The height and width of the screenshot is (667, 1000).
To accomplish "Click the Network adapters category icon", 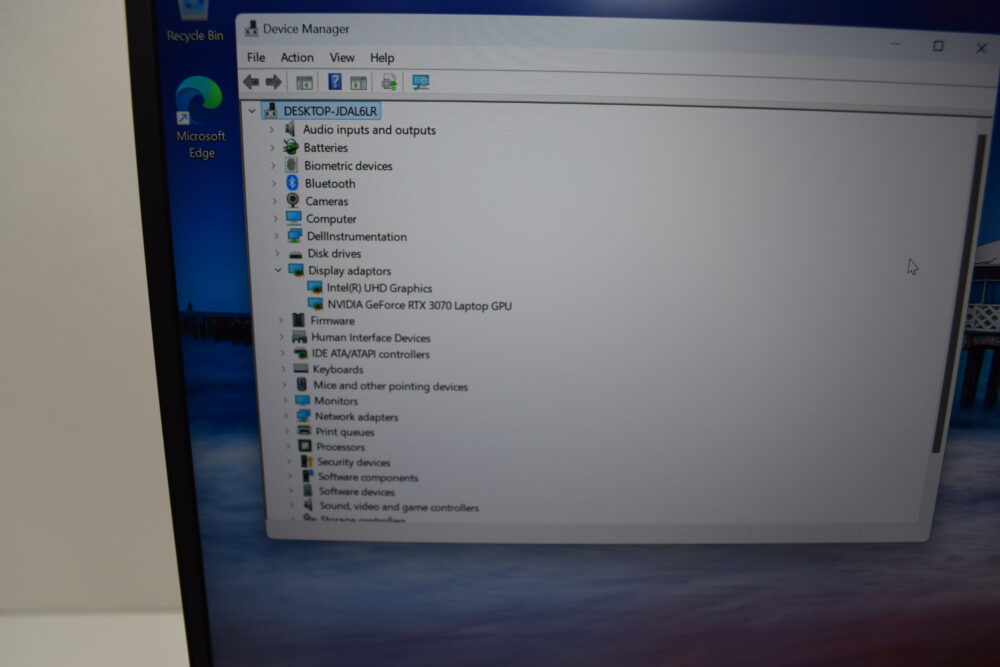I will pyautogui.click(x=304, y=416).
